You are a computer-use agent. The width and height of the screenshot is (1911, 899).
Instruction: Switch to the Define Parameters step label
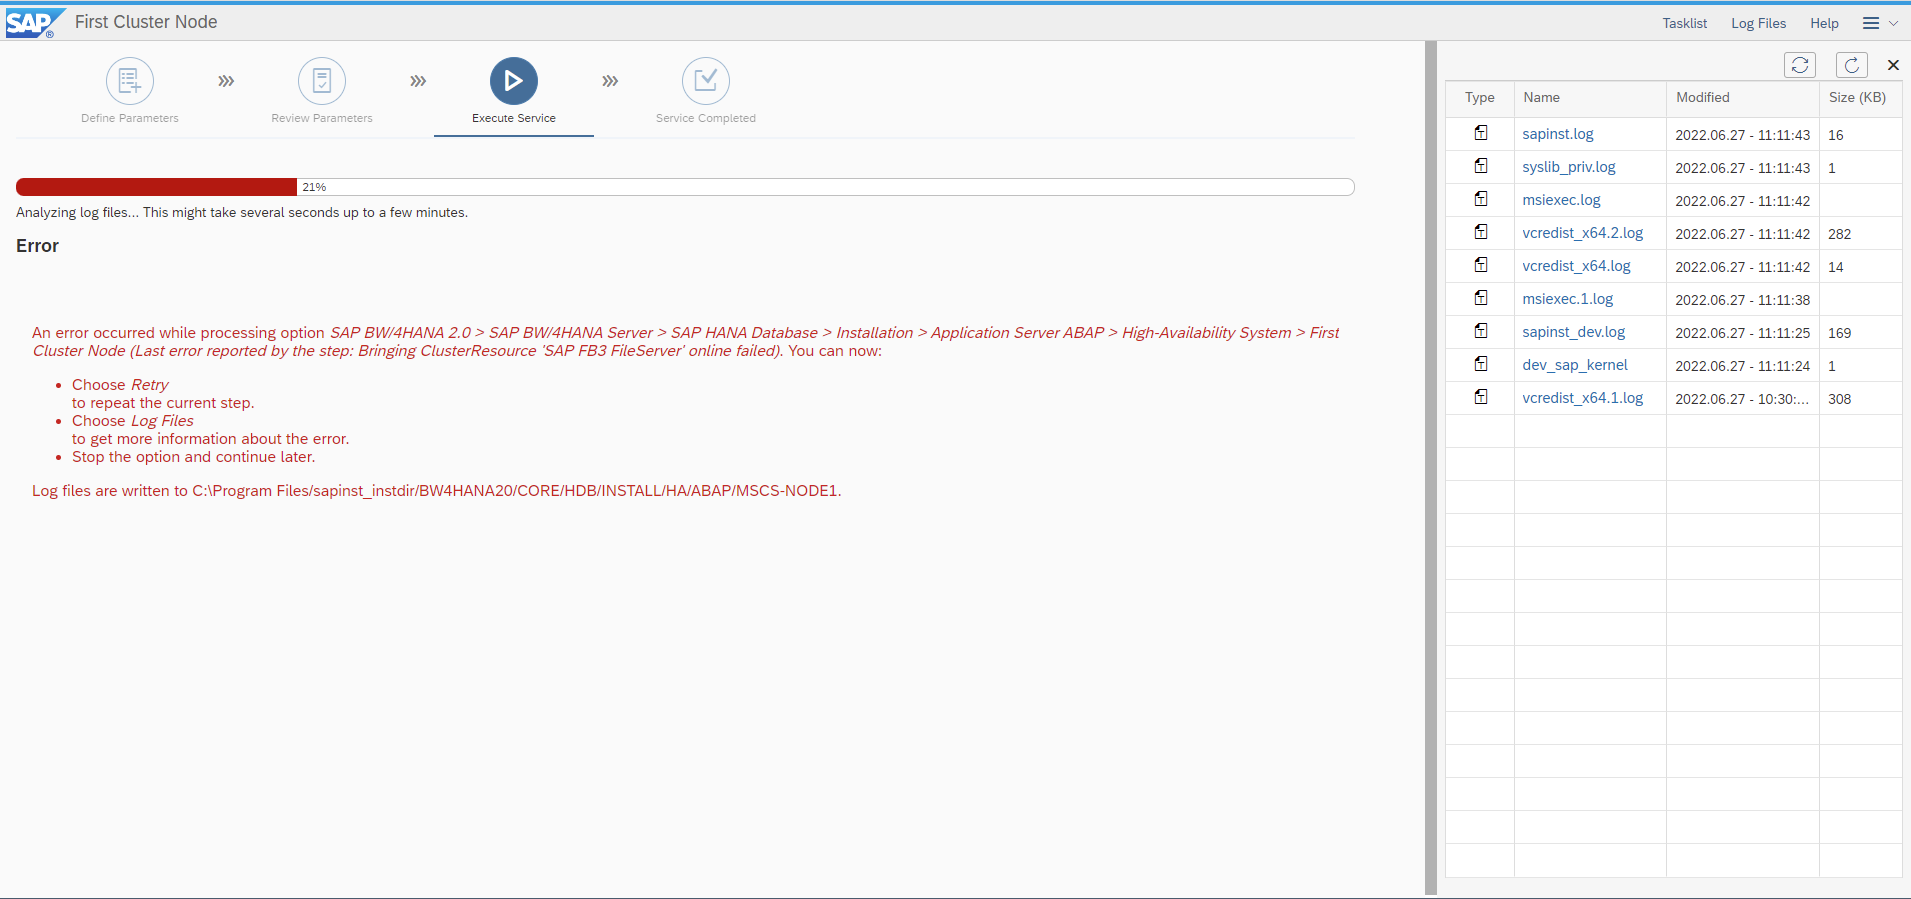pos(130,118)
